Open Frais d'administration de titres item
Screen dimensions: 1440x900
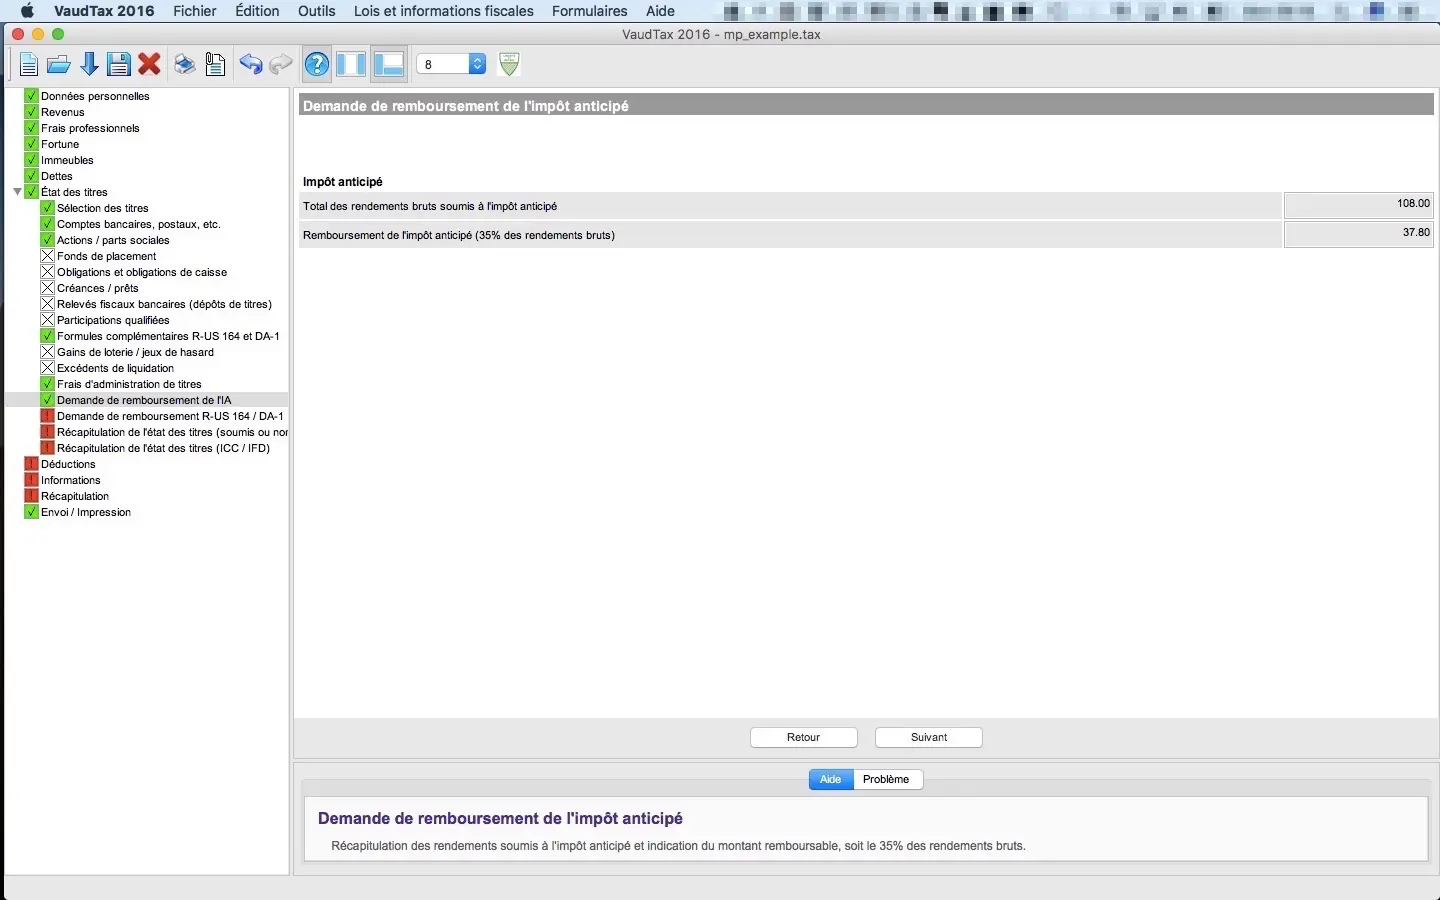tap(129, 384)
